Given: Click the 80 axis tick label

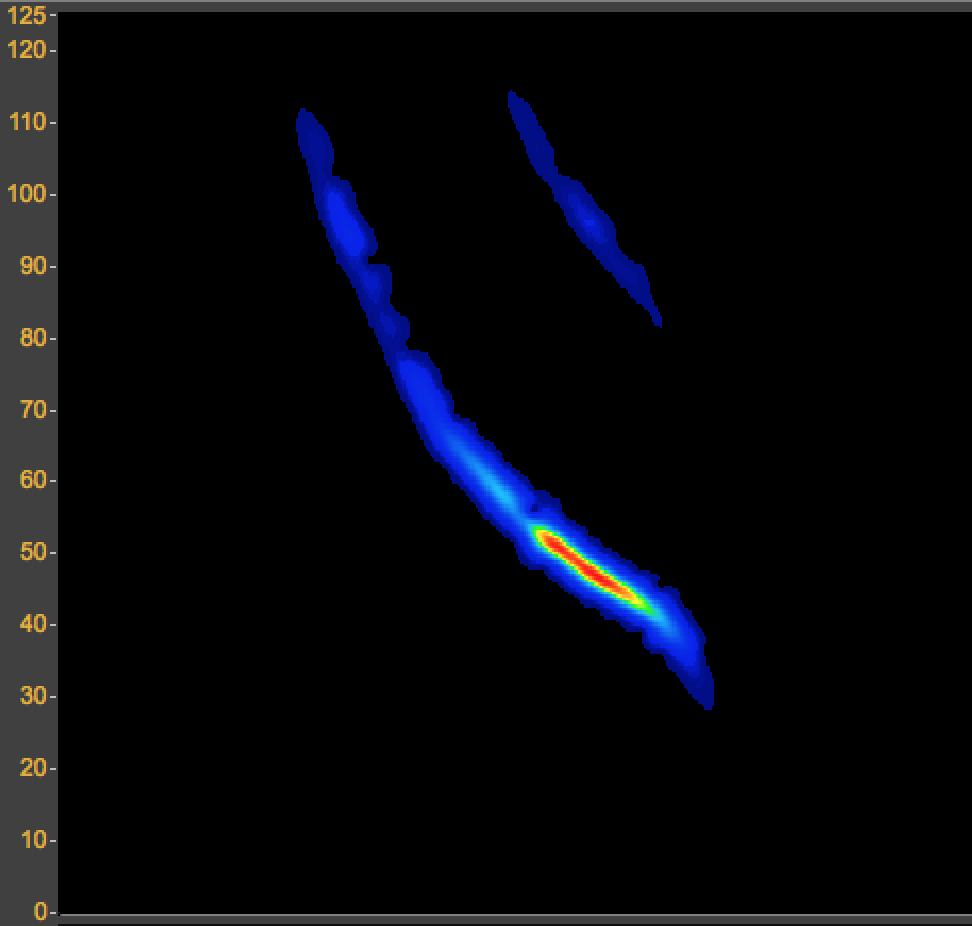Looking at the screenshot, I should pos(32,338).
